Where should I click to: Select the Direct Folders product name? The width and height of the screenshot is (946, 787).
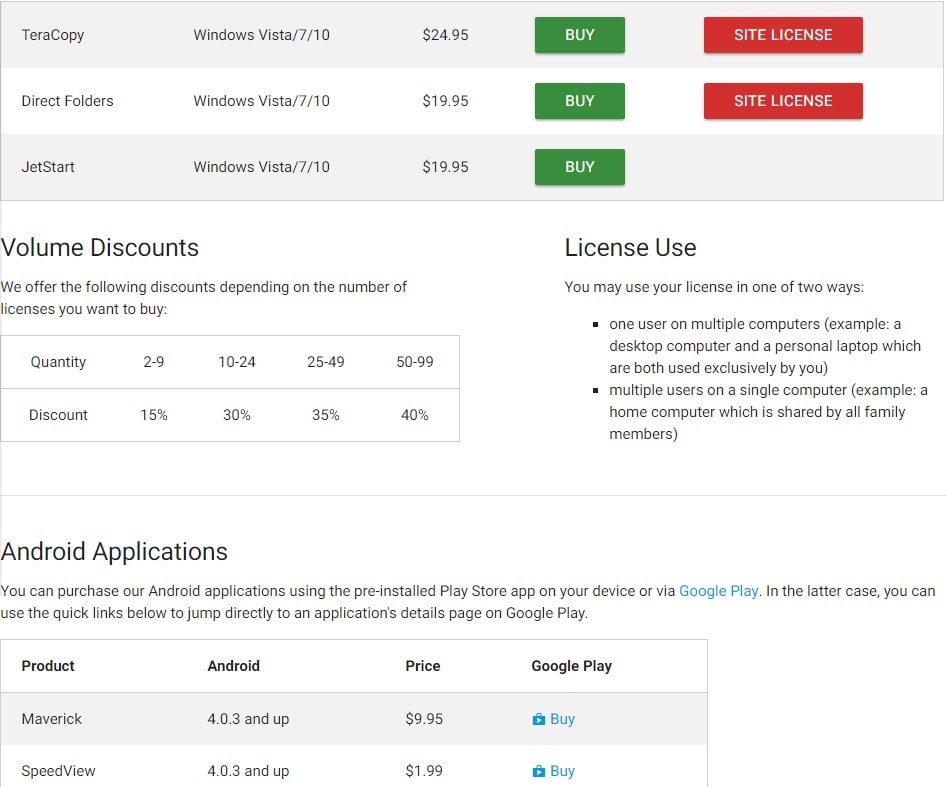point(68,101)
